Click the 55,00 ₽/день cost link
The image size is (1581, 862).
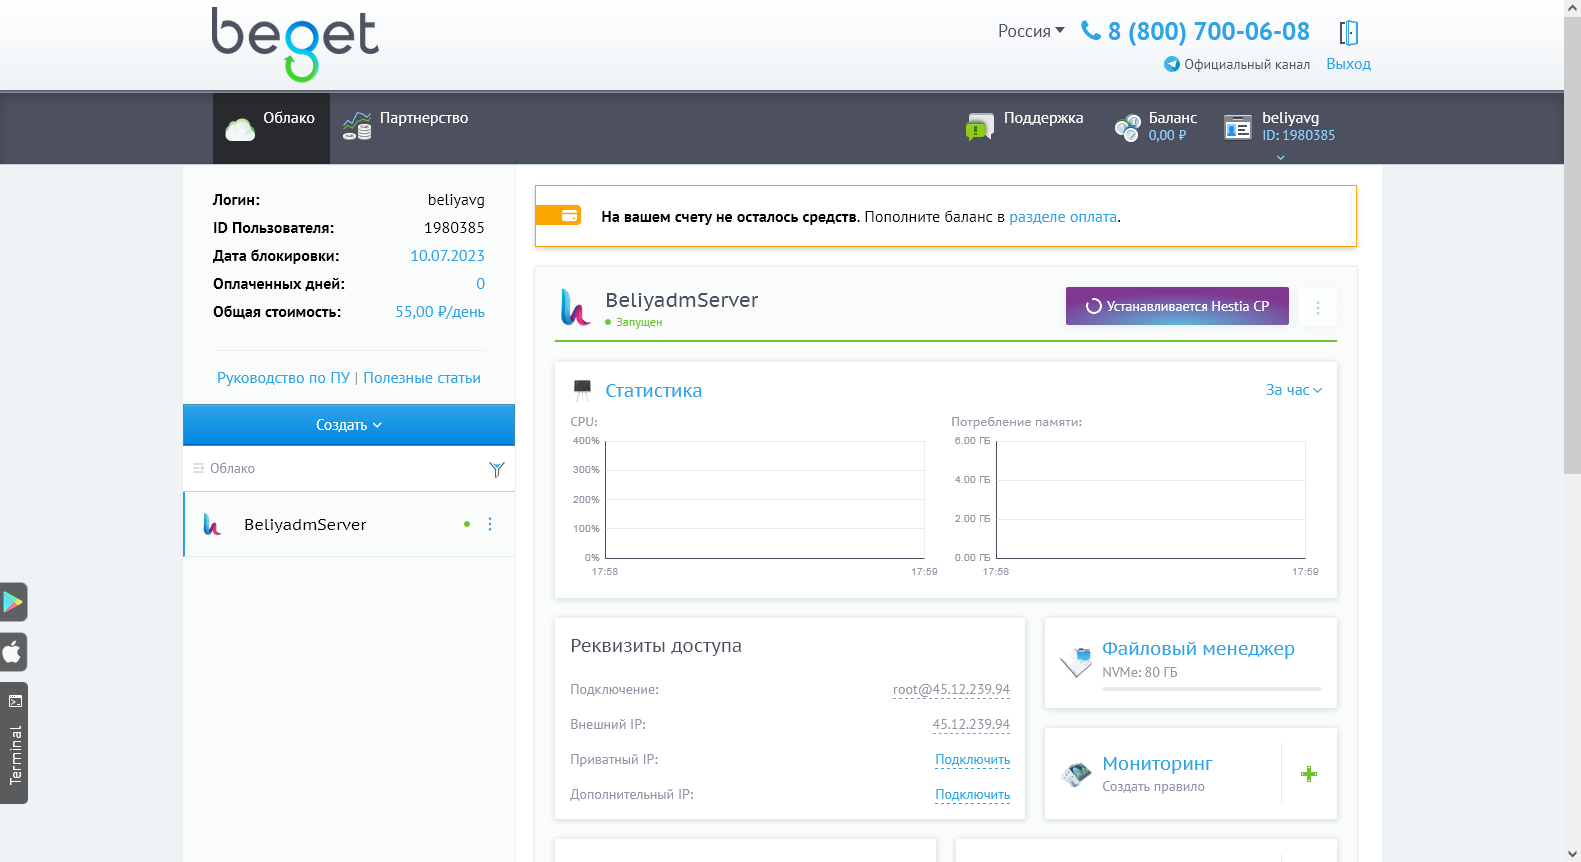440,312
